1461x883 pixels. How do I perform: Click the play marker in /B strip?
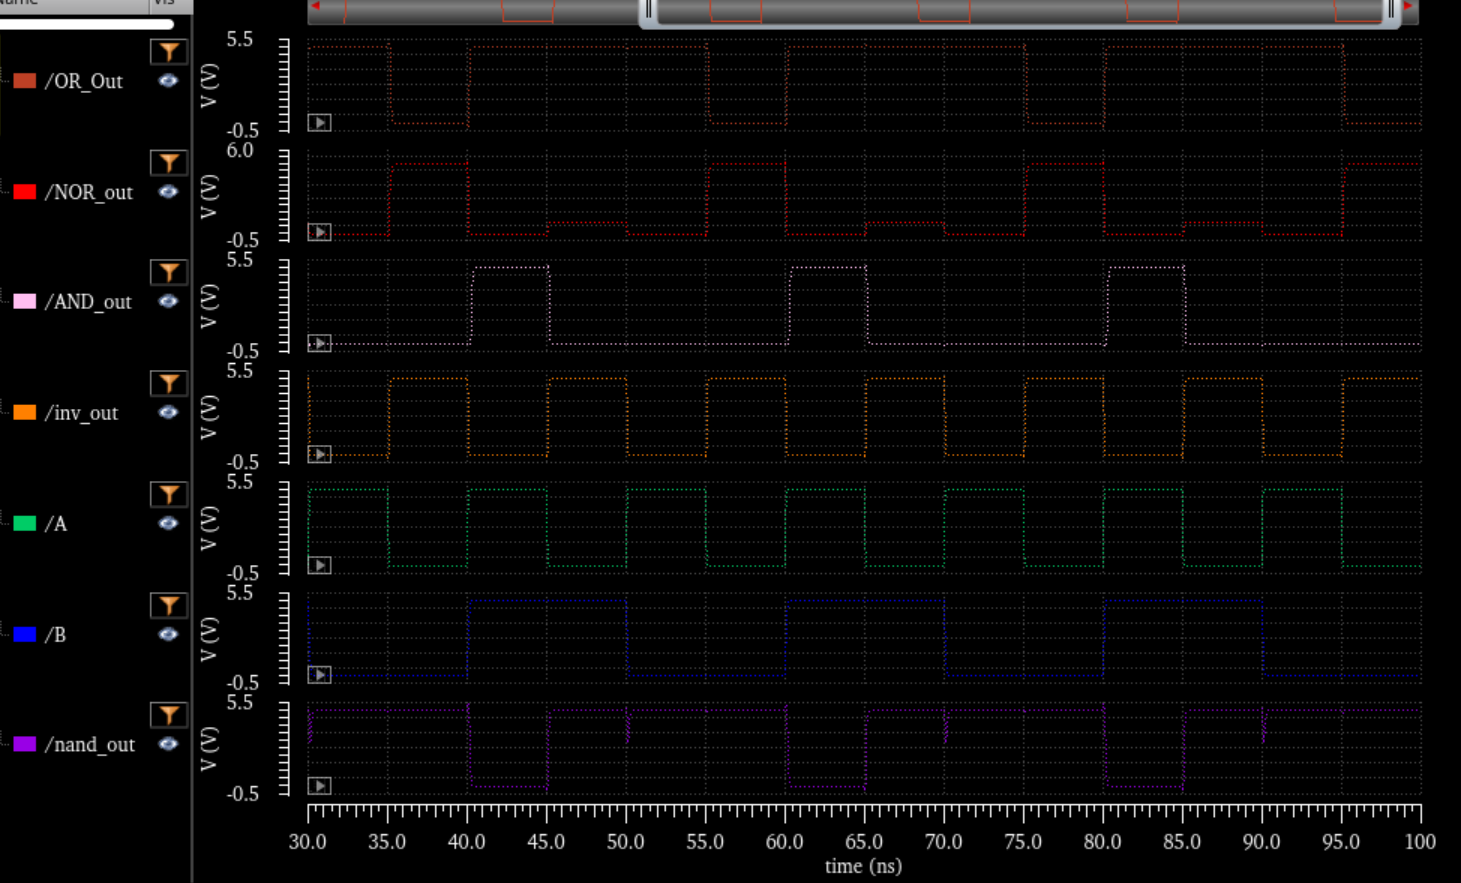pos(319,675)
